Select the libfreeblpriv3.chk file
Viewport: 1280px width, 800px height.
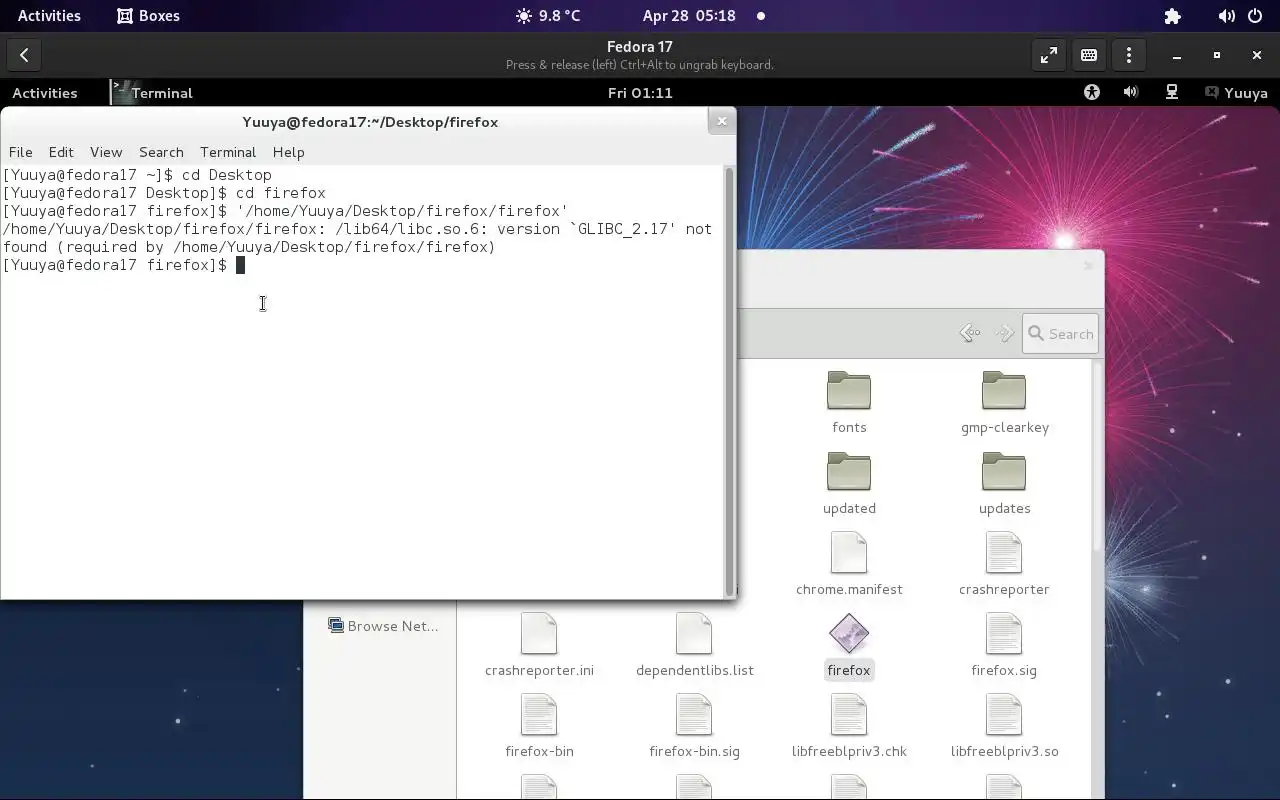[849, 726]
